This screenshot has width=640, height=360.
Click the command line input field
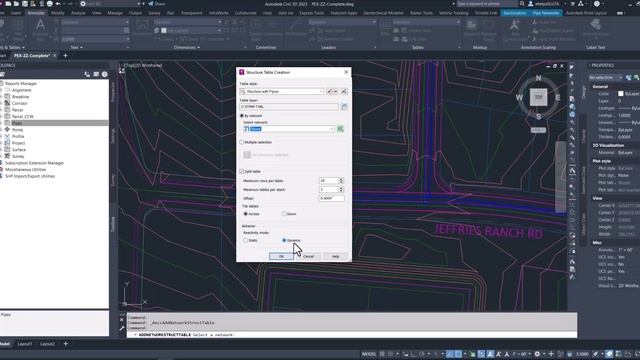pos(353,335)
